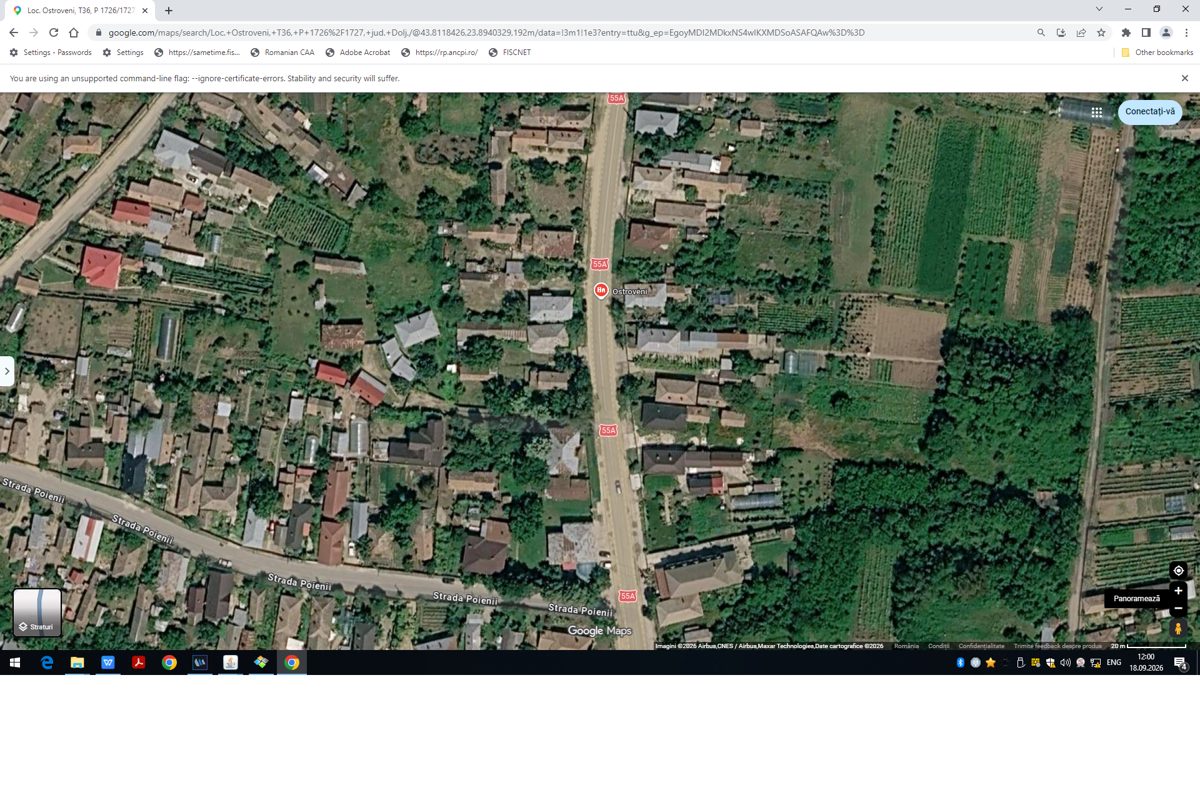Viewport: 1200px width, 800px height.
Task: Click the 55A road shield near Ostroveni
Action: coord(599,264)
